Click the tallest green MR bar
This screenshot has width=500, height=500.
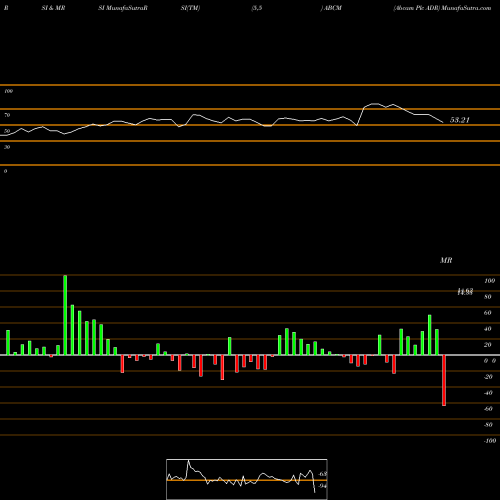[x=65, y=315]
